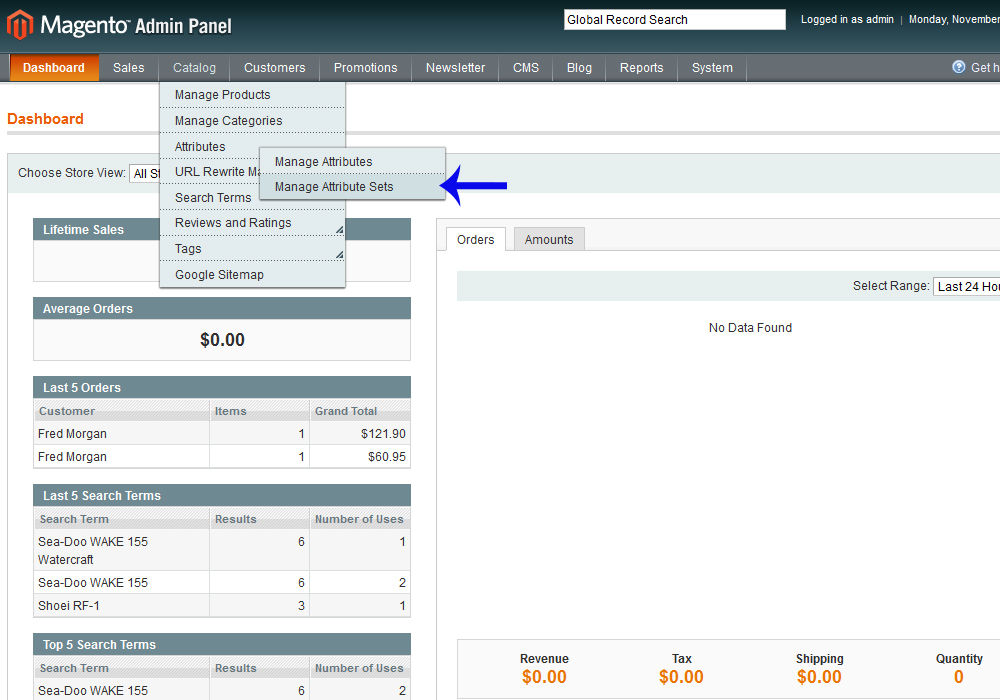Open the CMS menu
Screen dimensions: 1000x700
pos(526,68)
